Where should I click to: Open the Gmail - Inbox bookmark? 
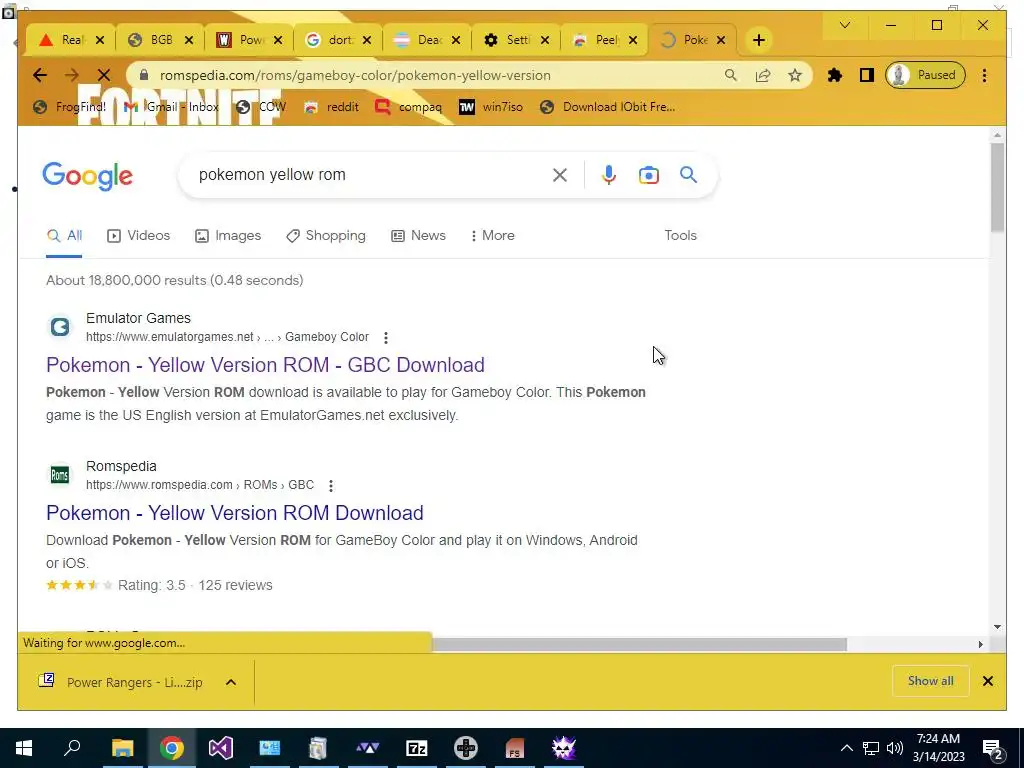[x=171, y=107]
